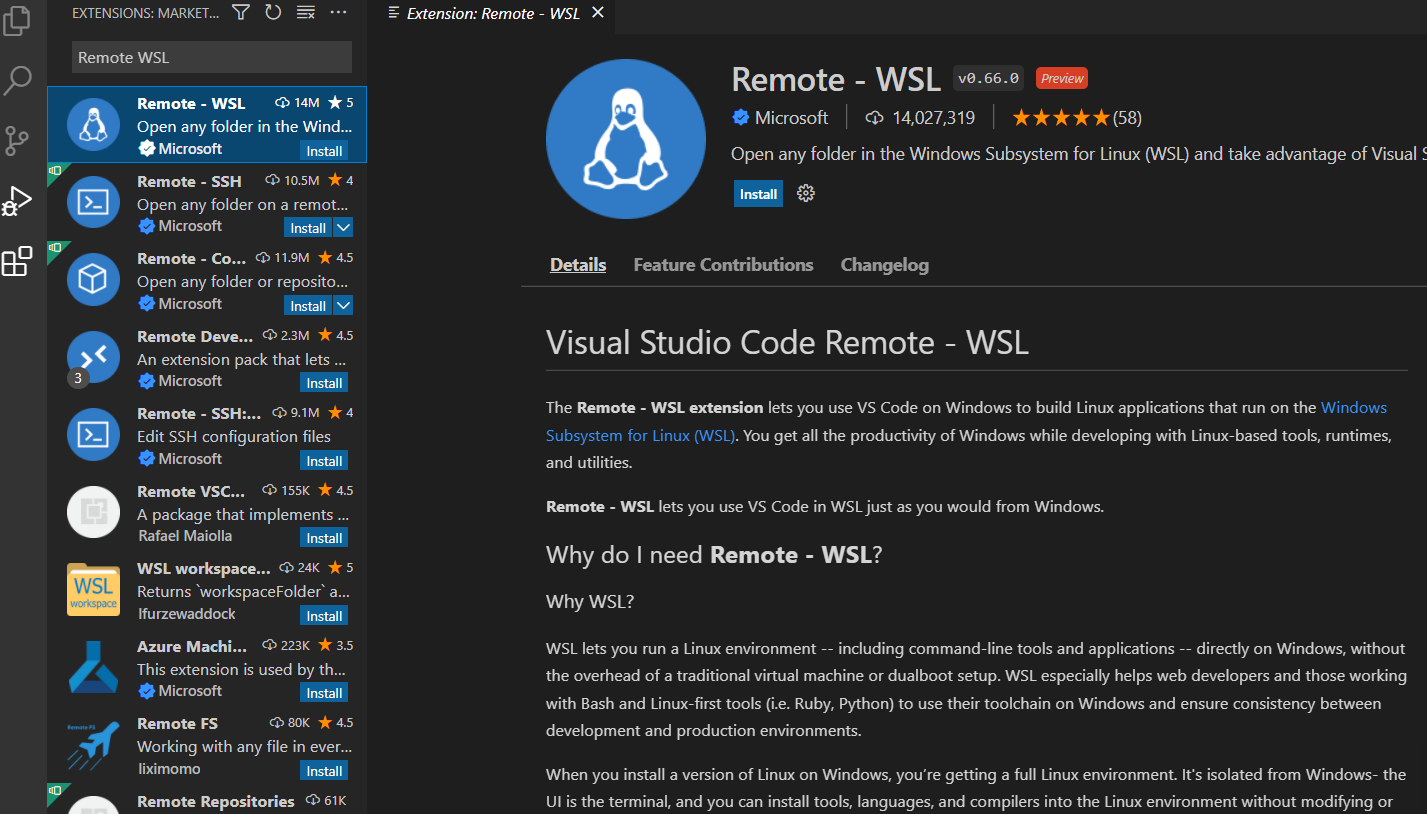Click the large Remote - WSL penguin logo
The height and width of the screenshot is (814, 1427).
626,139
